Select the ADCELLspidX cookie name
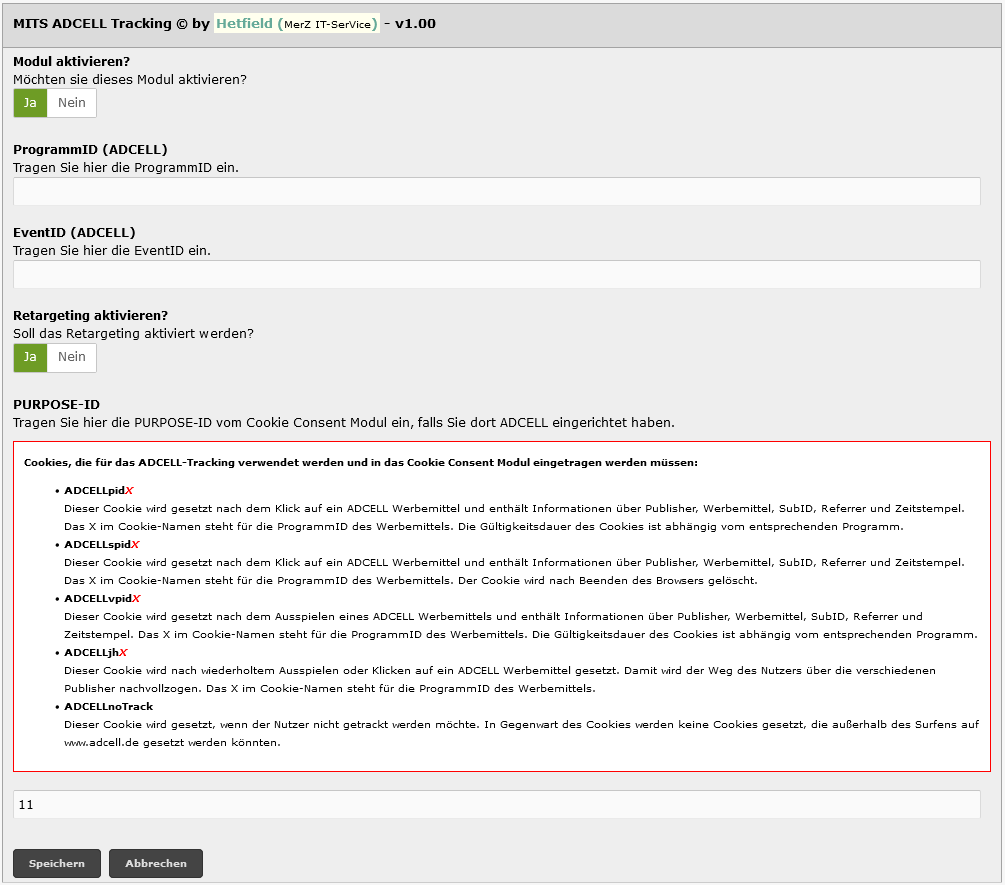 pos(102,544)
